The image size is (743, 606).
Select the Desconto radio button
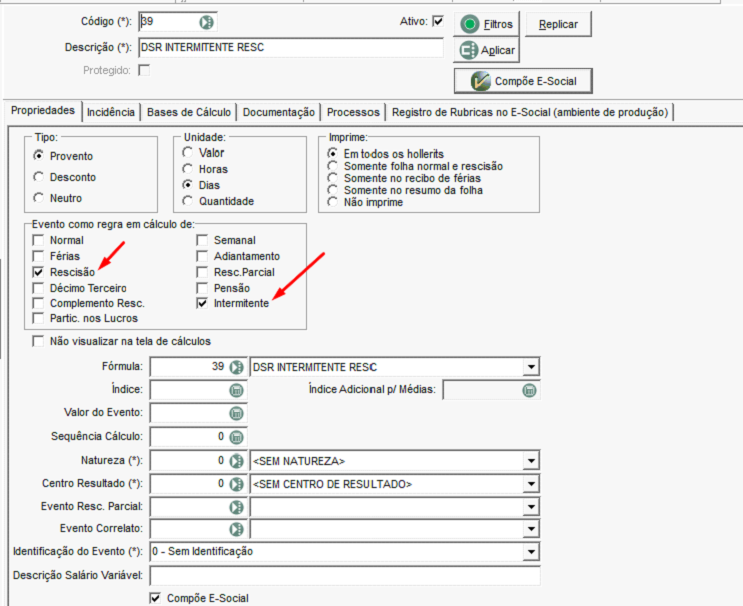(38, 177)
